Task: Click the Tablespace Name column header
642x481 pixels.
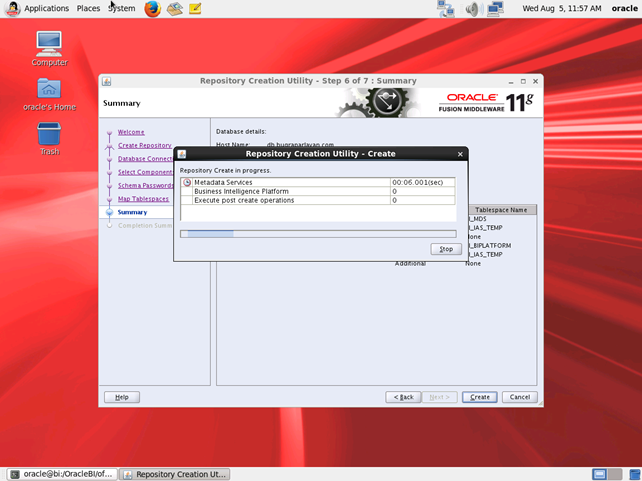Action: [502, 210]
